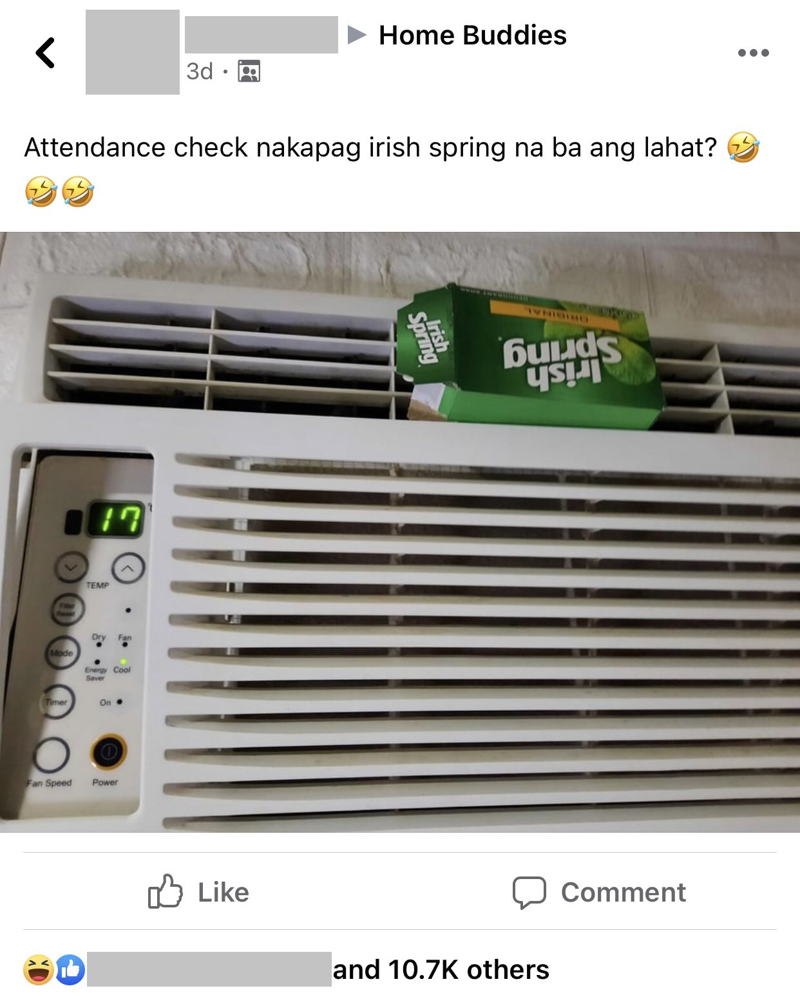Select the 'Attendance check' caption text
The width and height of the screenshot is (800, 1004).
(136, 147)
